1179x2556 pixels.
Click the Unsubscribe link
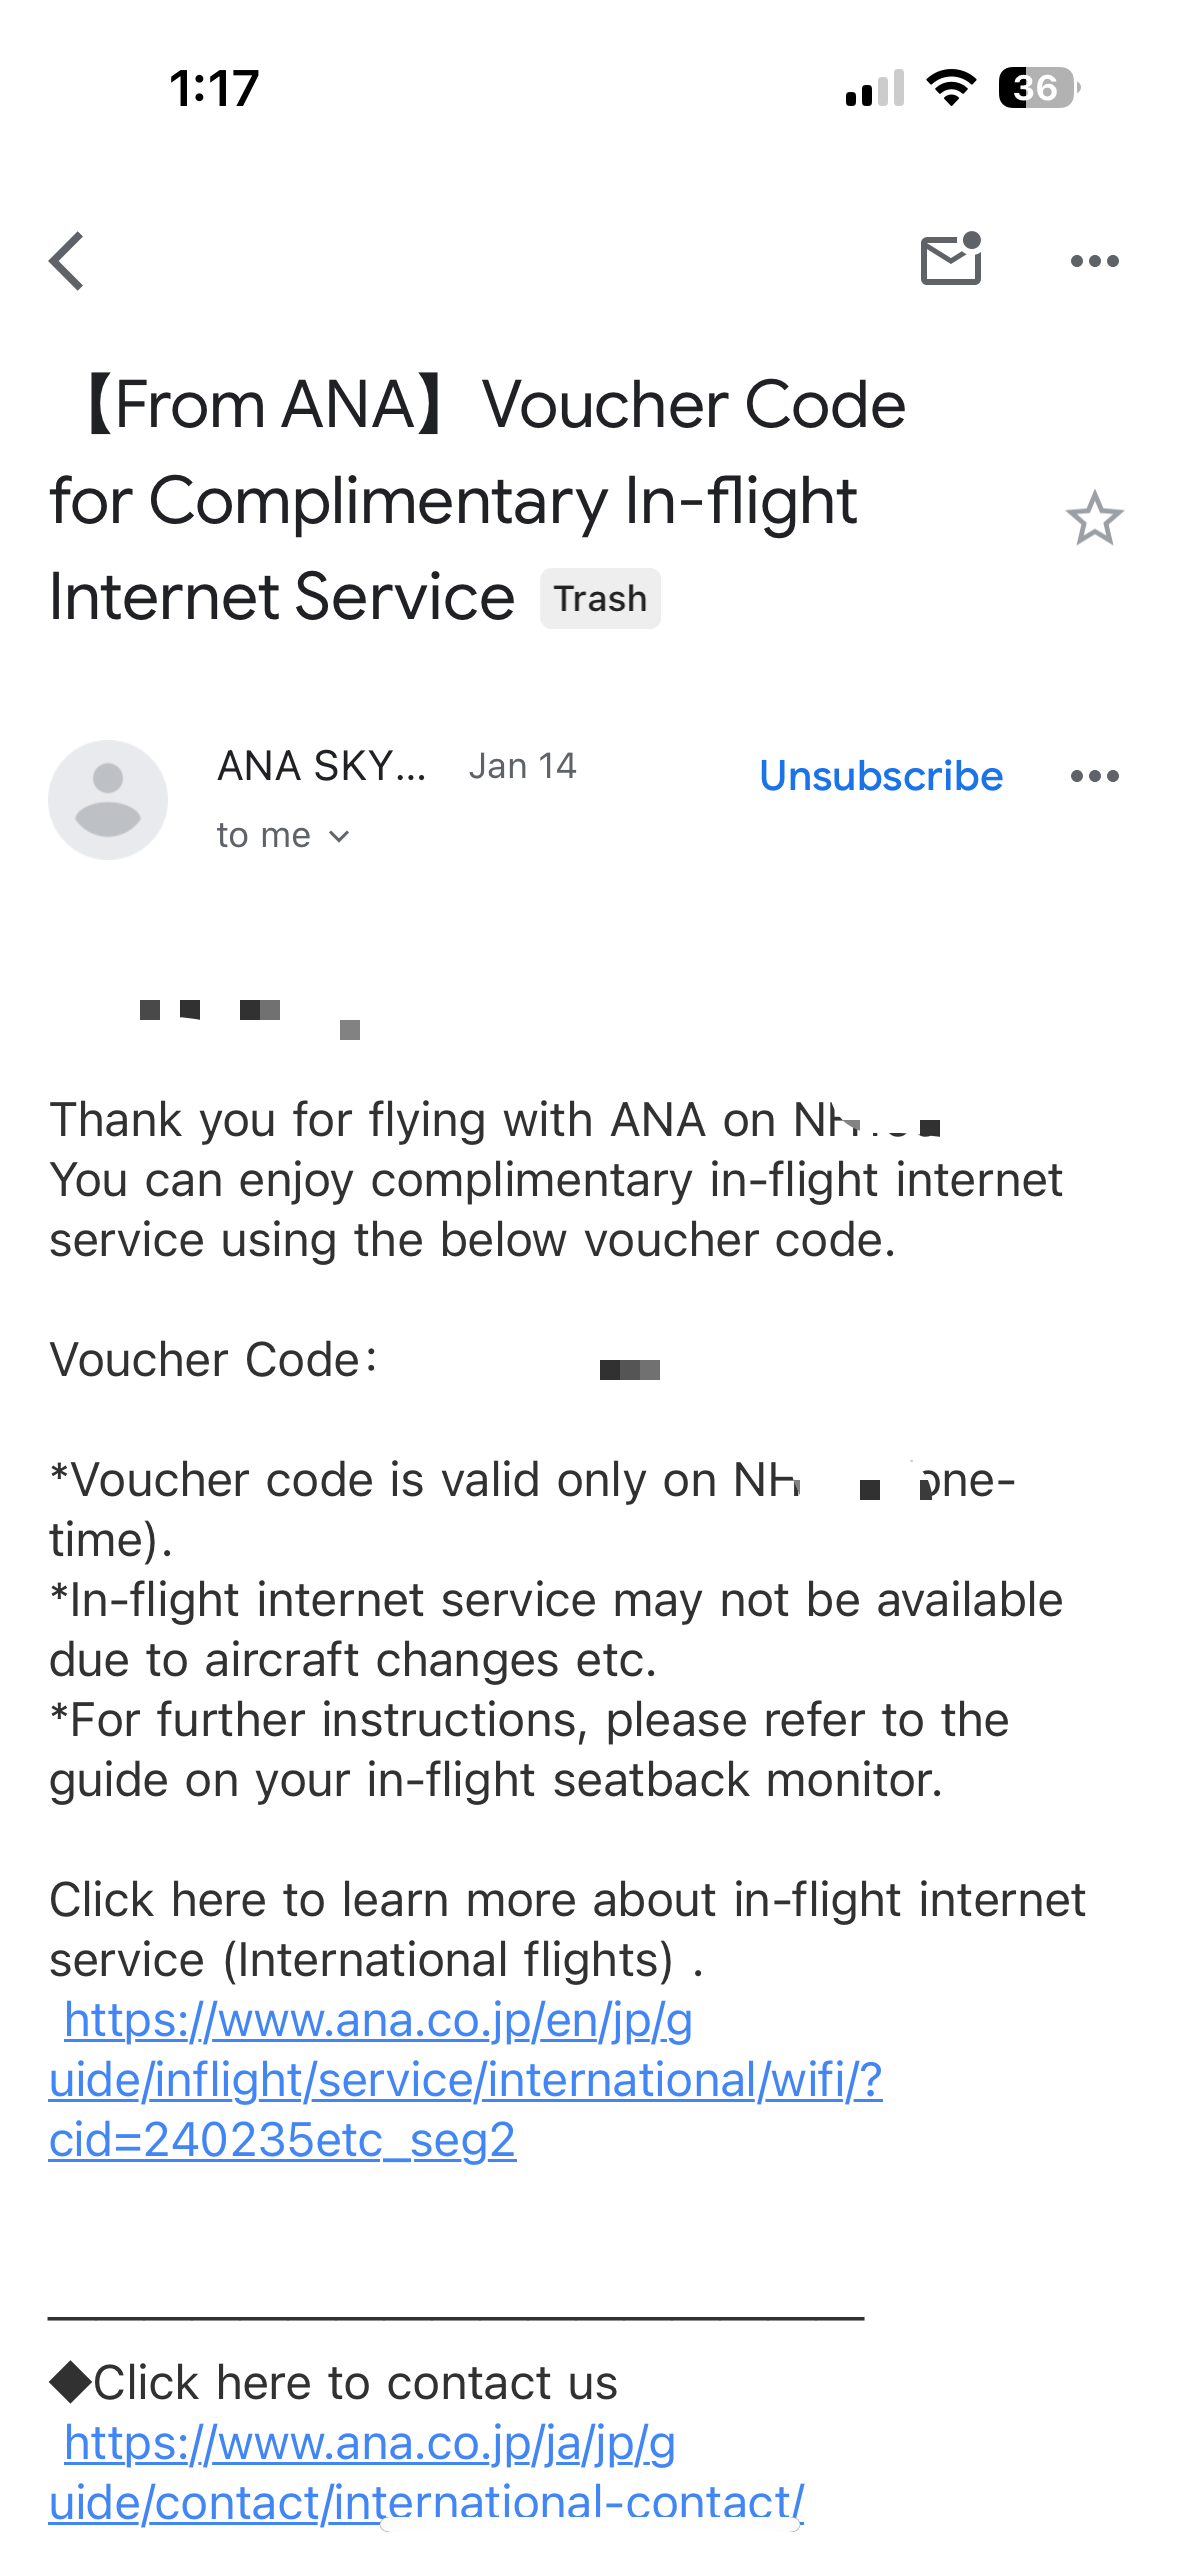pos(880,776)
